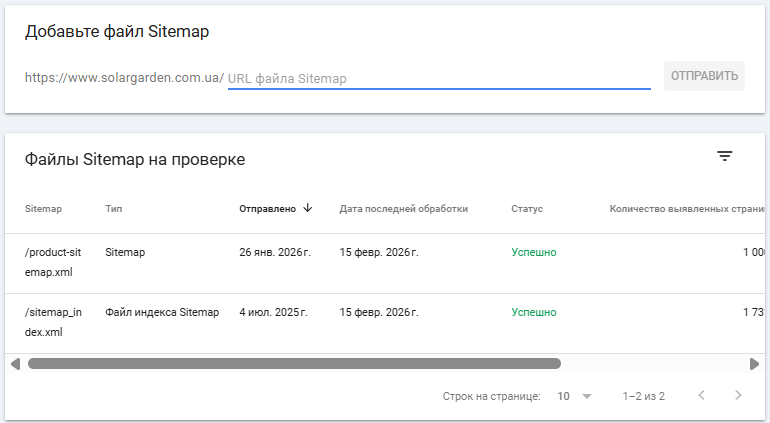The image size is (770, 423).
Task: Sort by the Отправлено column header
Action: [x=267, y=209]
